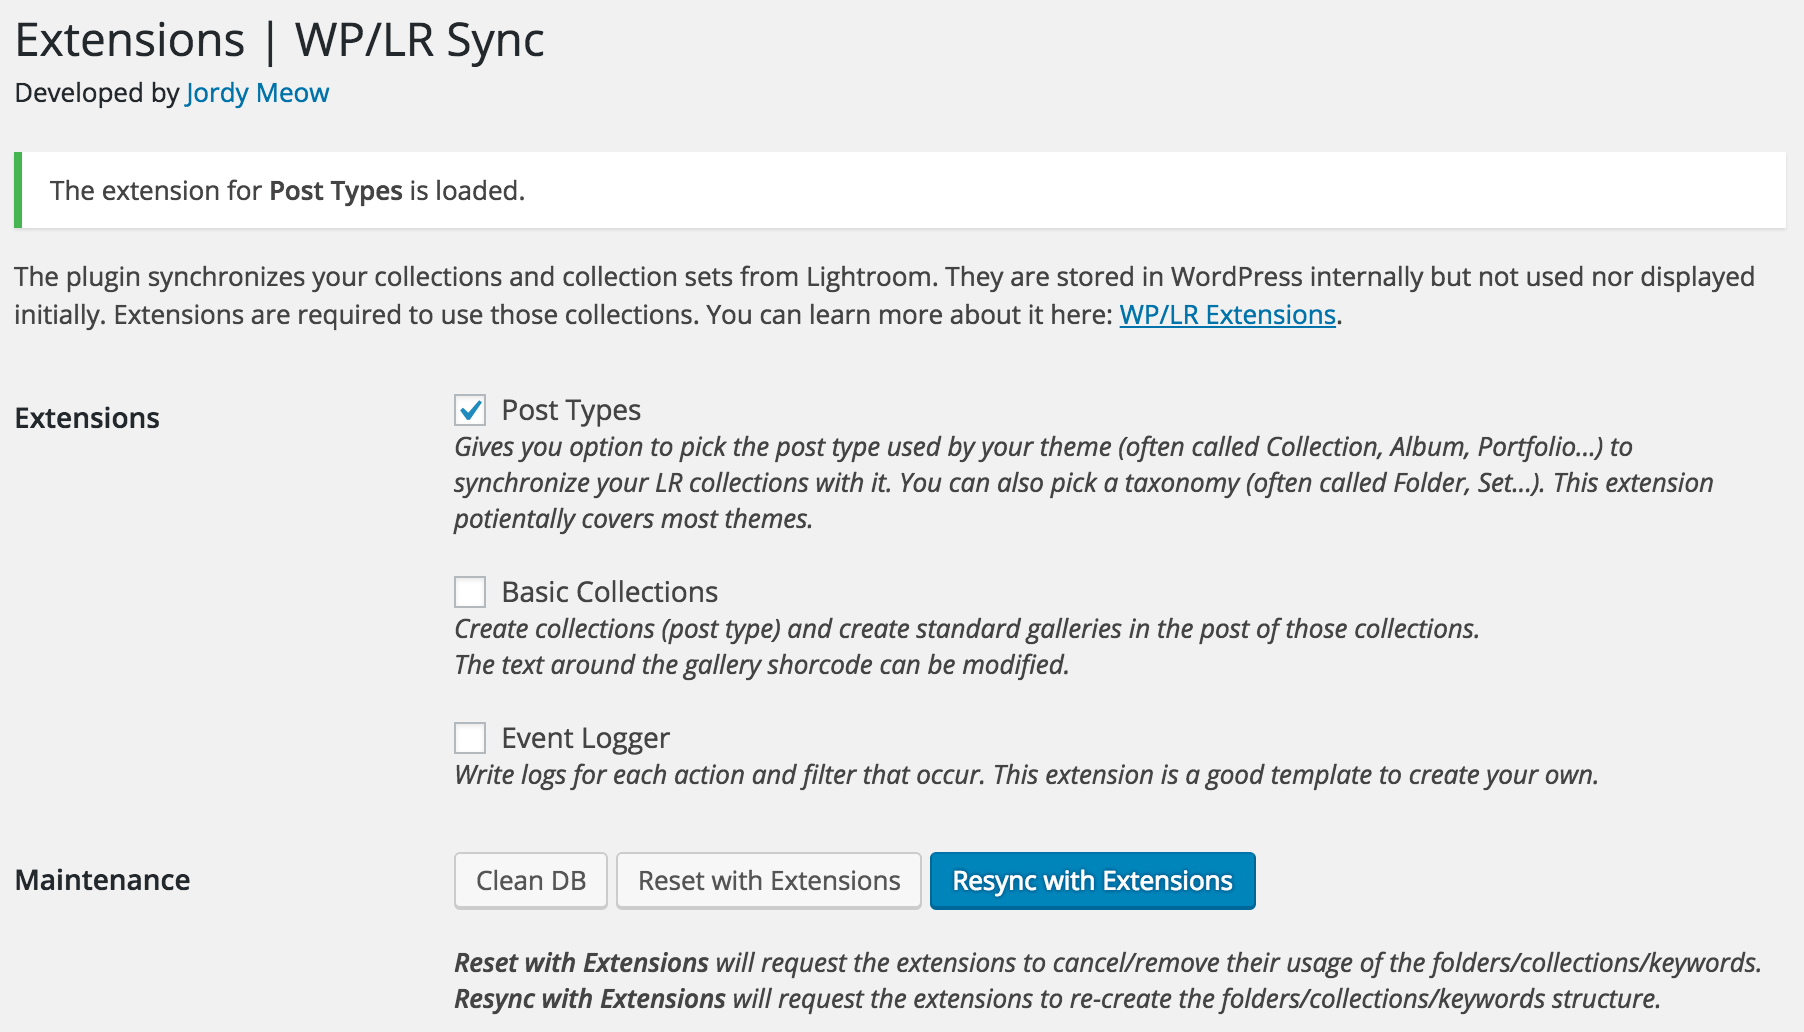The height and width of the screenshot is (1032, 1804).
Task: Click the Extensions | WP/LR Sync heading
Action: point(280,40)
